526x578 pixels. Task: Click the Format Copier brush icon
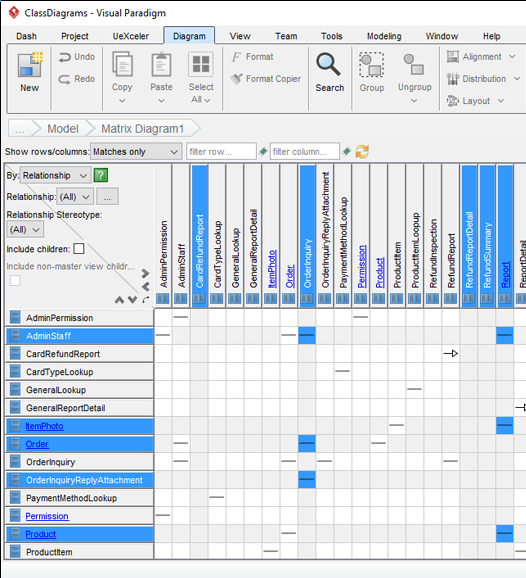[236, 79]
